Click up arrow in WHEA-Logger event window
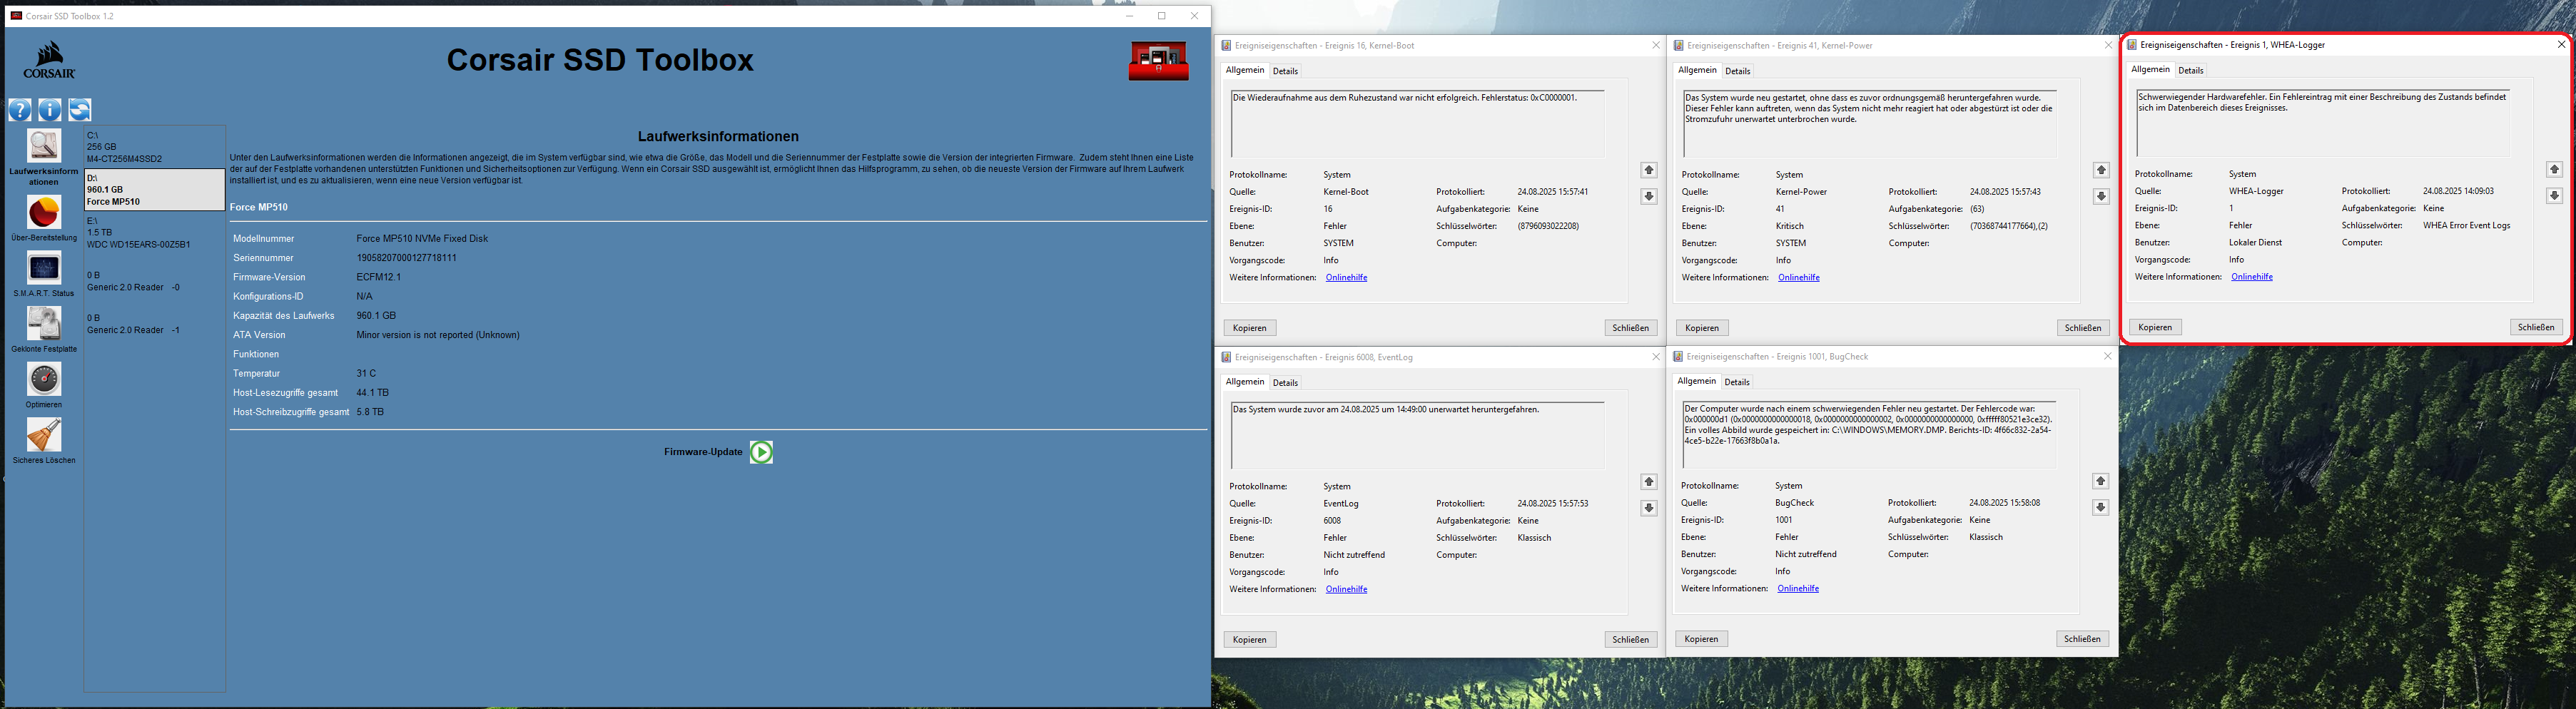 (2554, 169)
